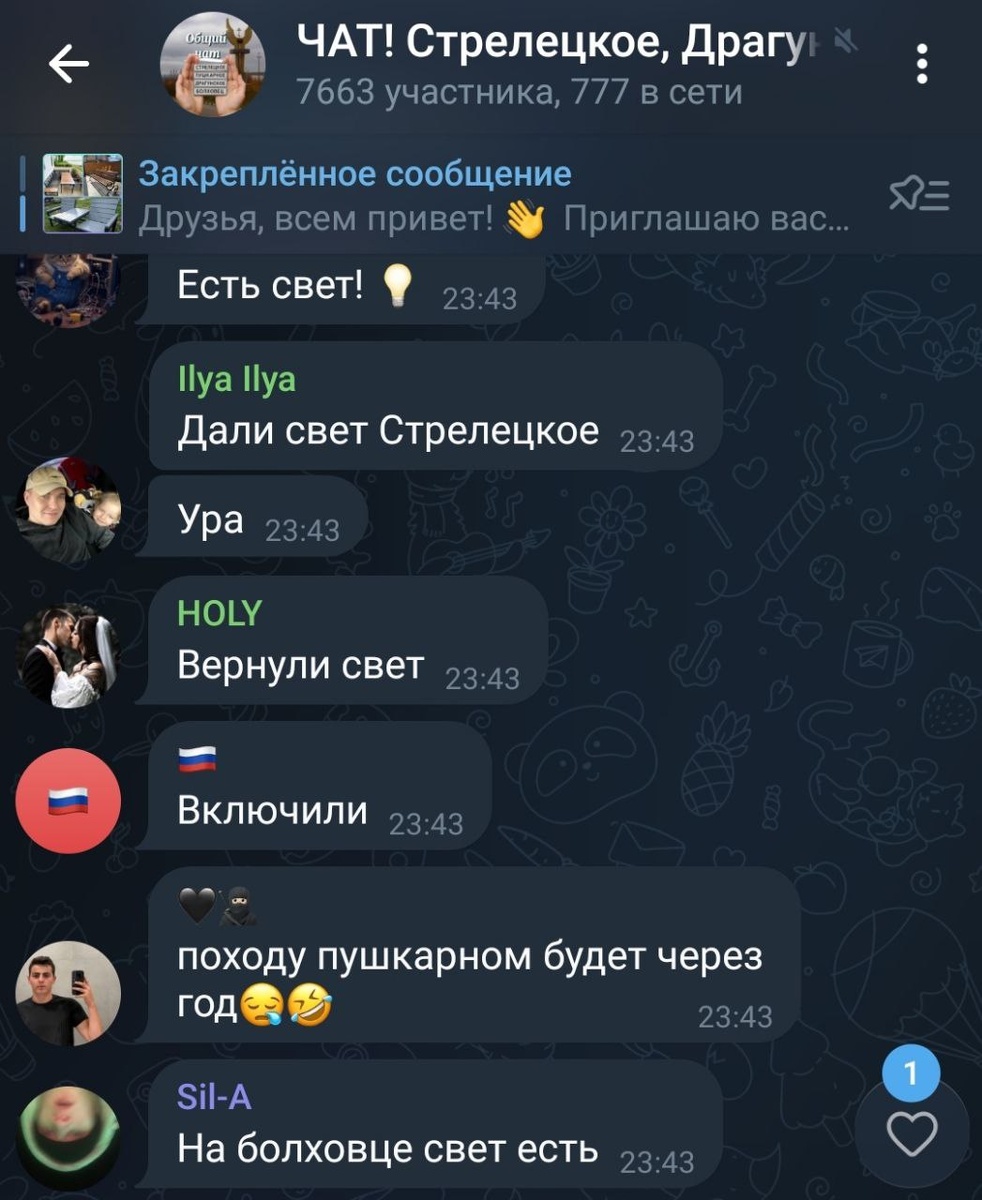Open the Russian flag user avatar
This screenshot has height=1200, width=982.
click(x=68, y=800)
